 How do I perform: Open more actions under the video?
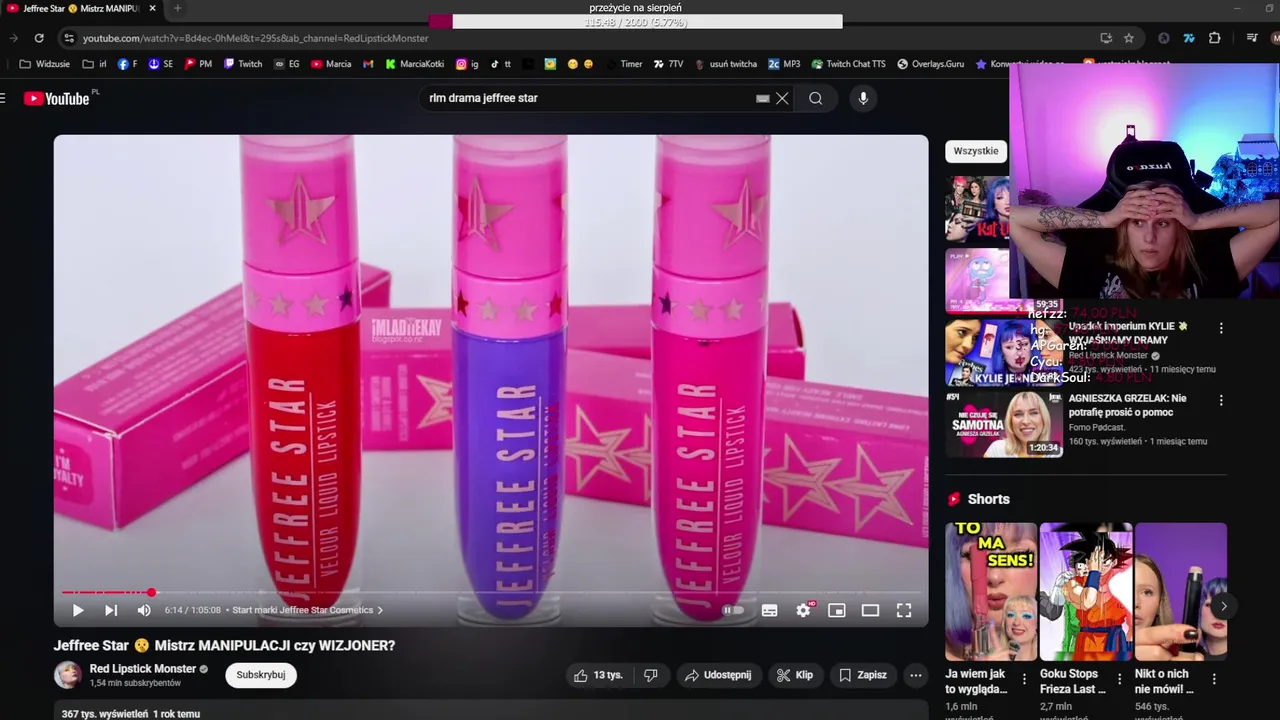[915, 675]
